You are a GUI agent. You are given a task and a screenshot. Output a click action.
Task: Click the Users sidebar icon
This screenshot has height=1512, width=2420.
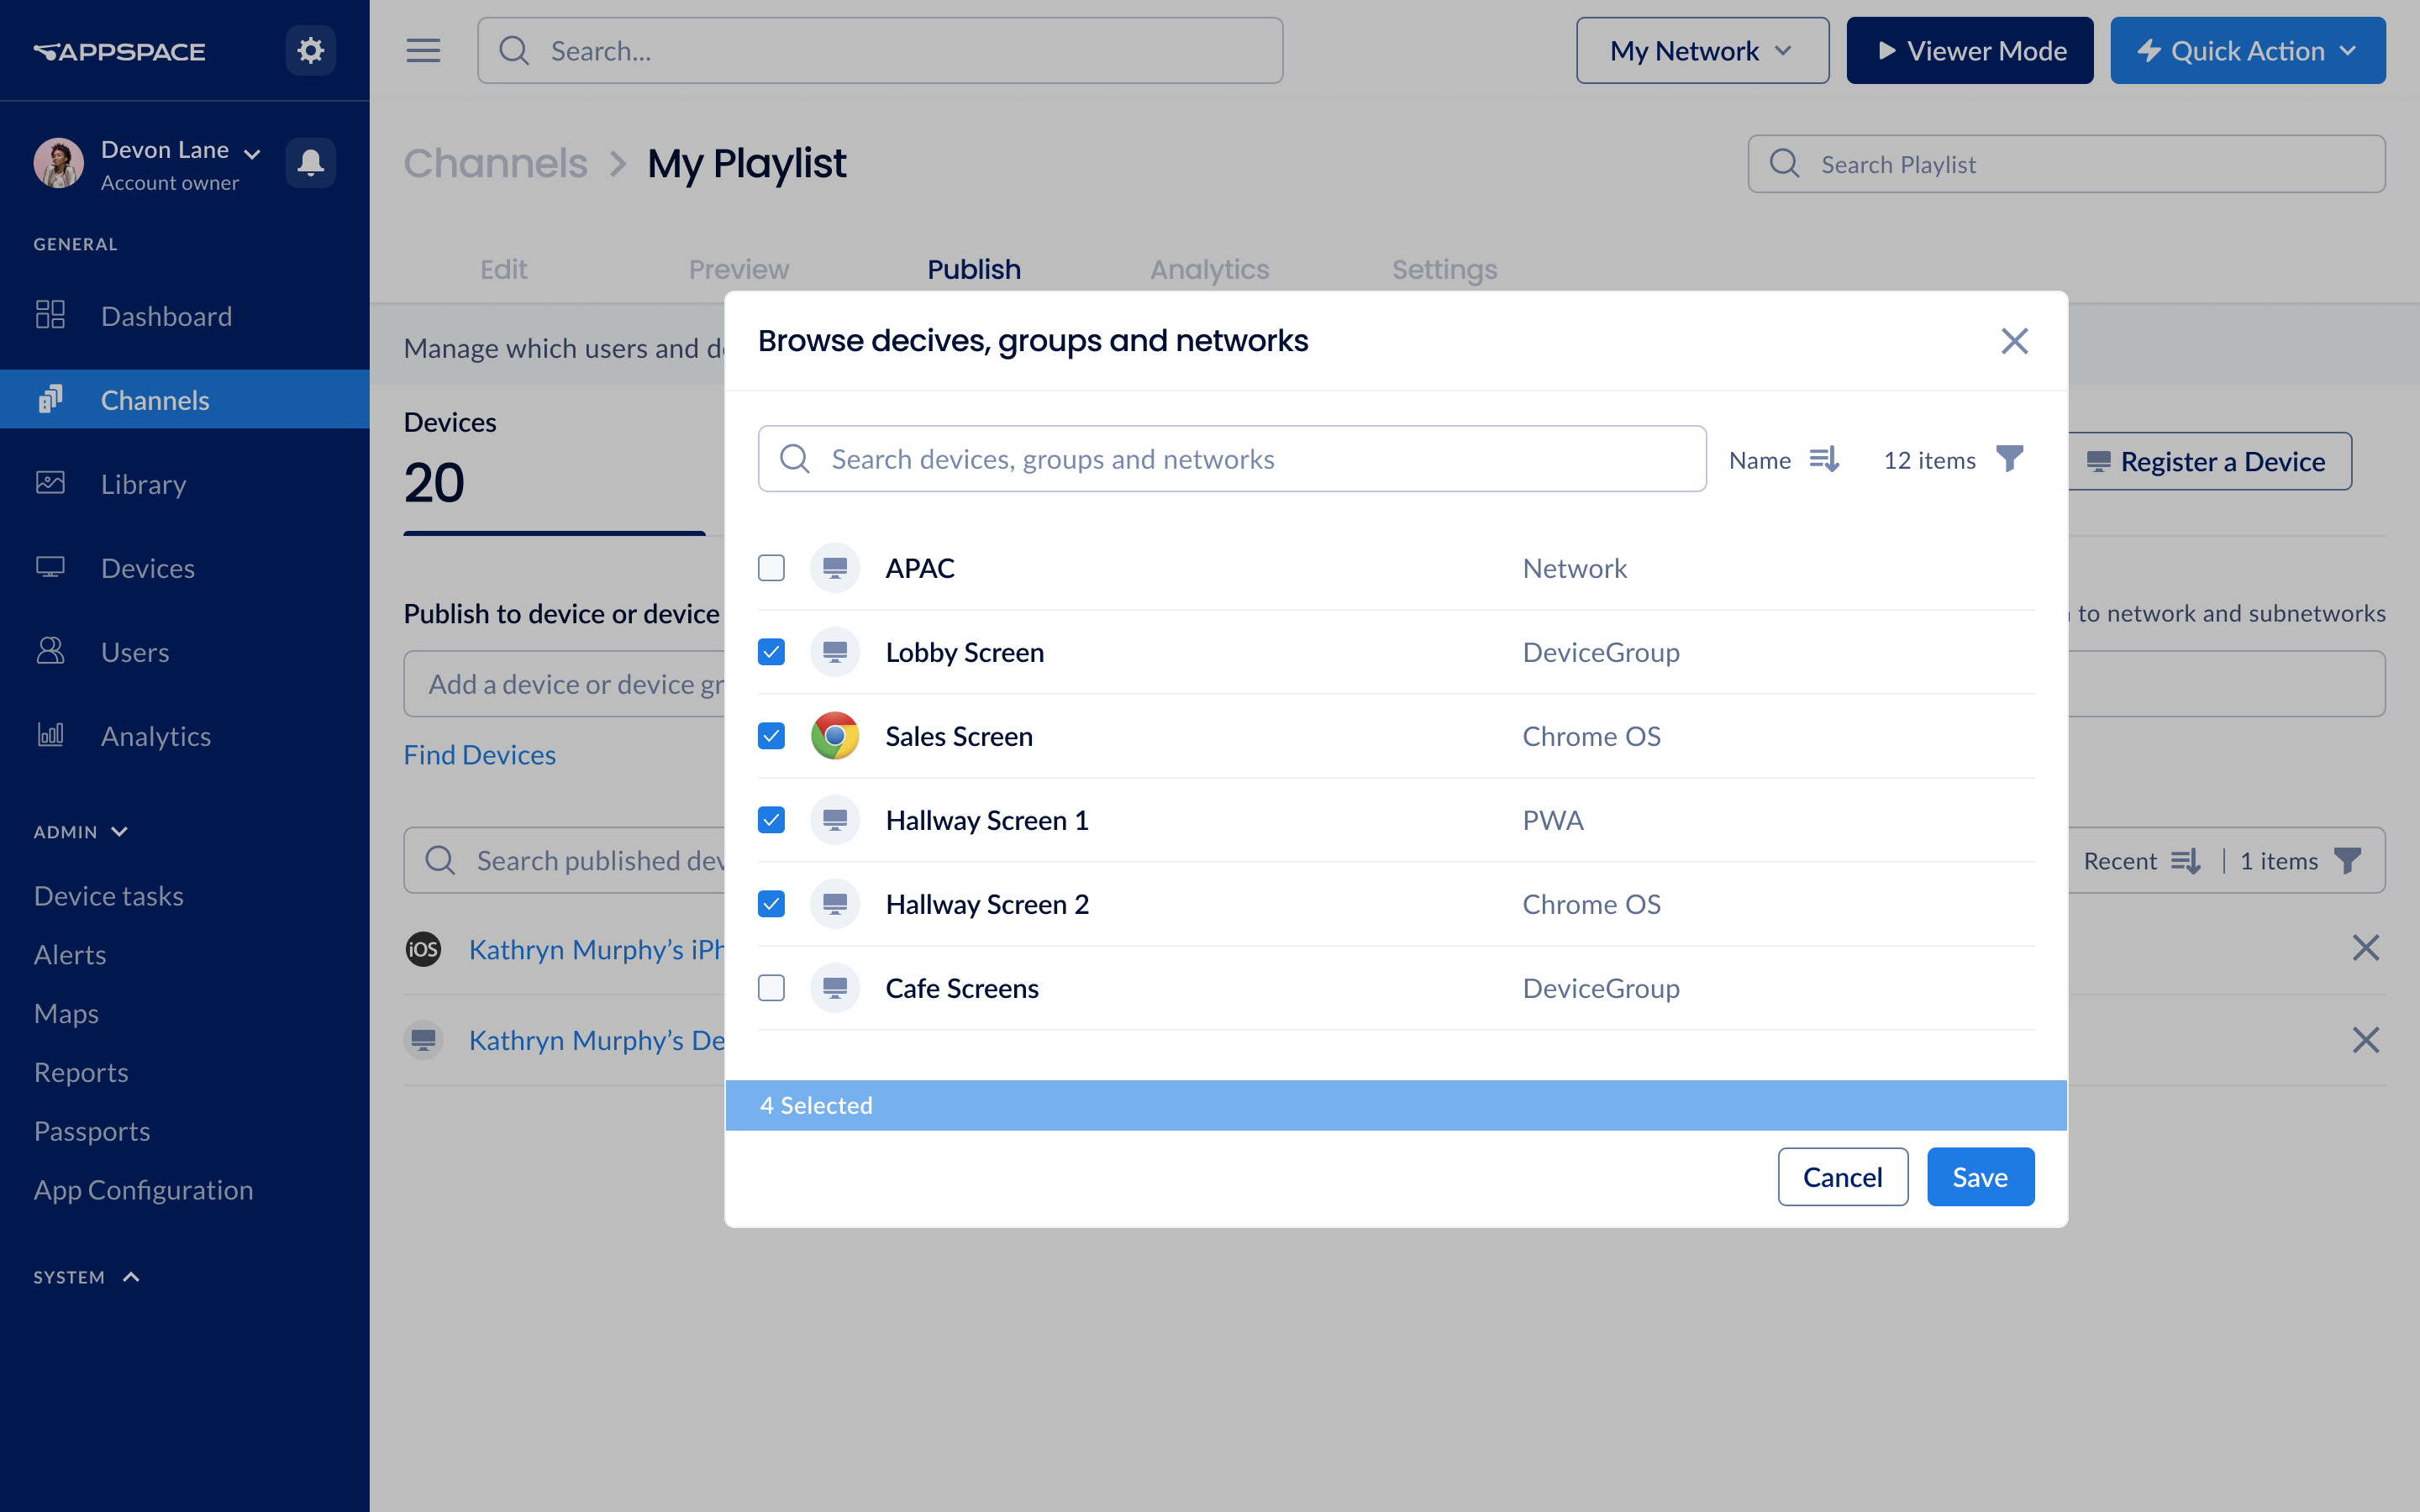(52, 652)
